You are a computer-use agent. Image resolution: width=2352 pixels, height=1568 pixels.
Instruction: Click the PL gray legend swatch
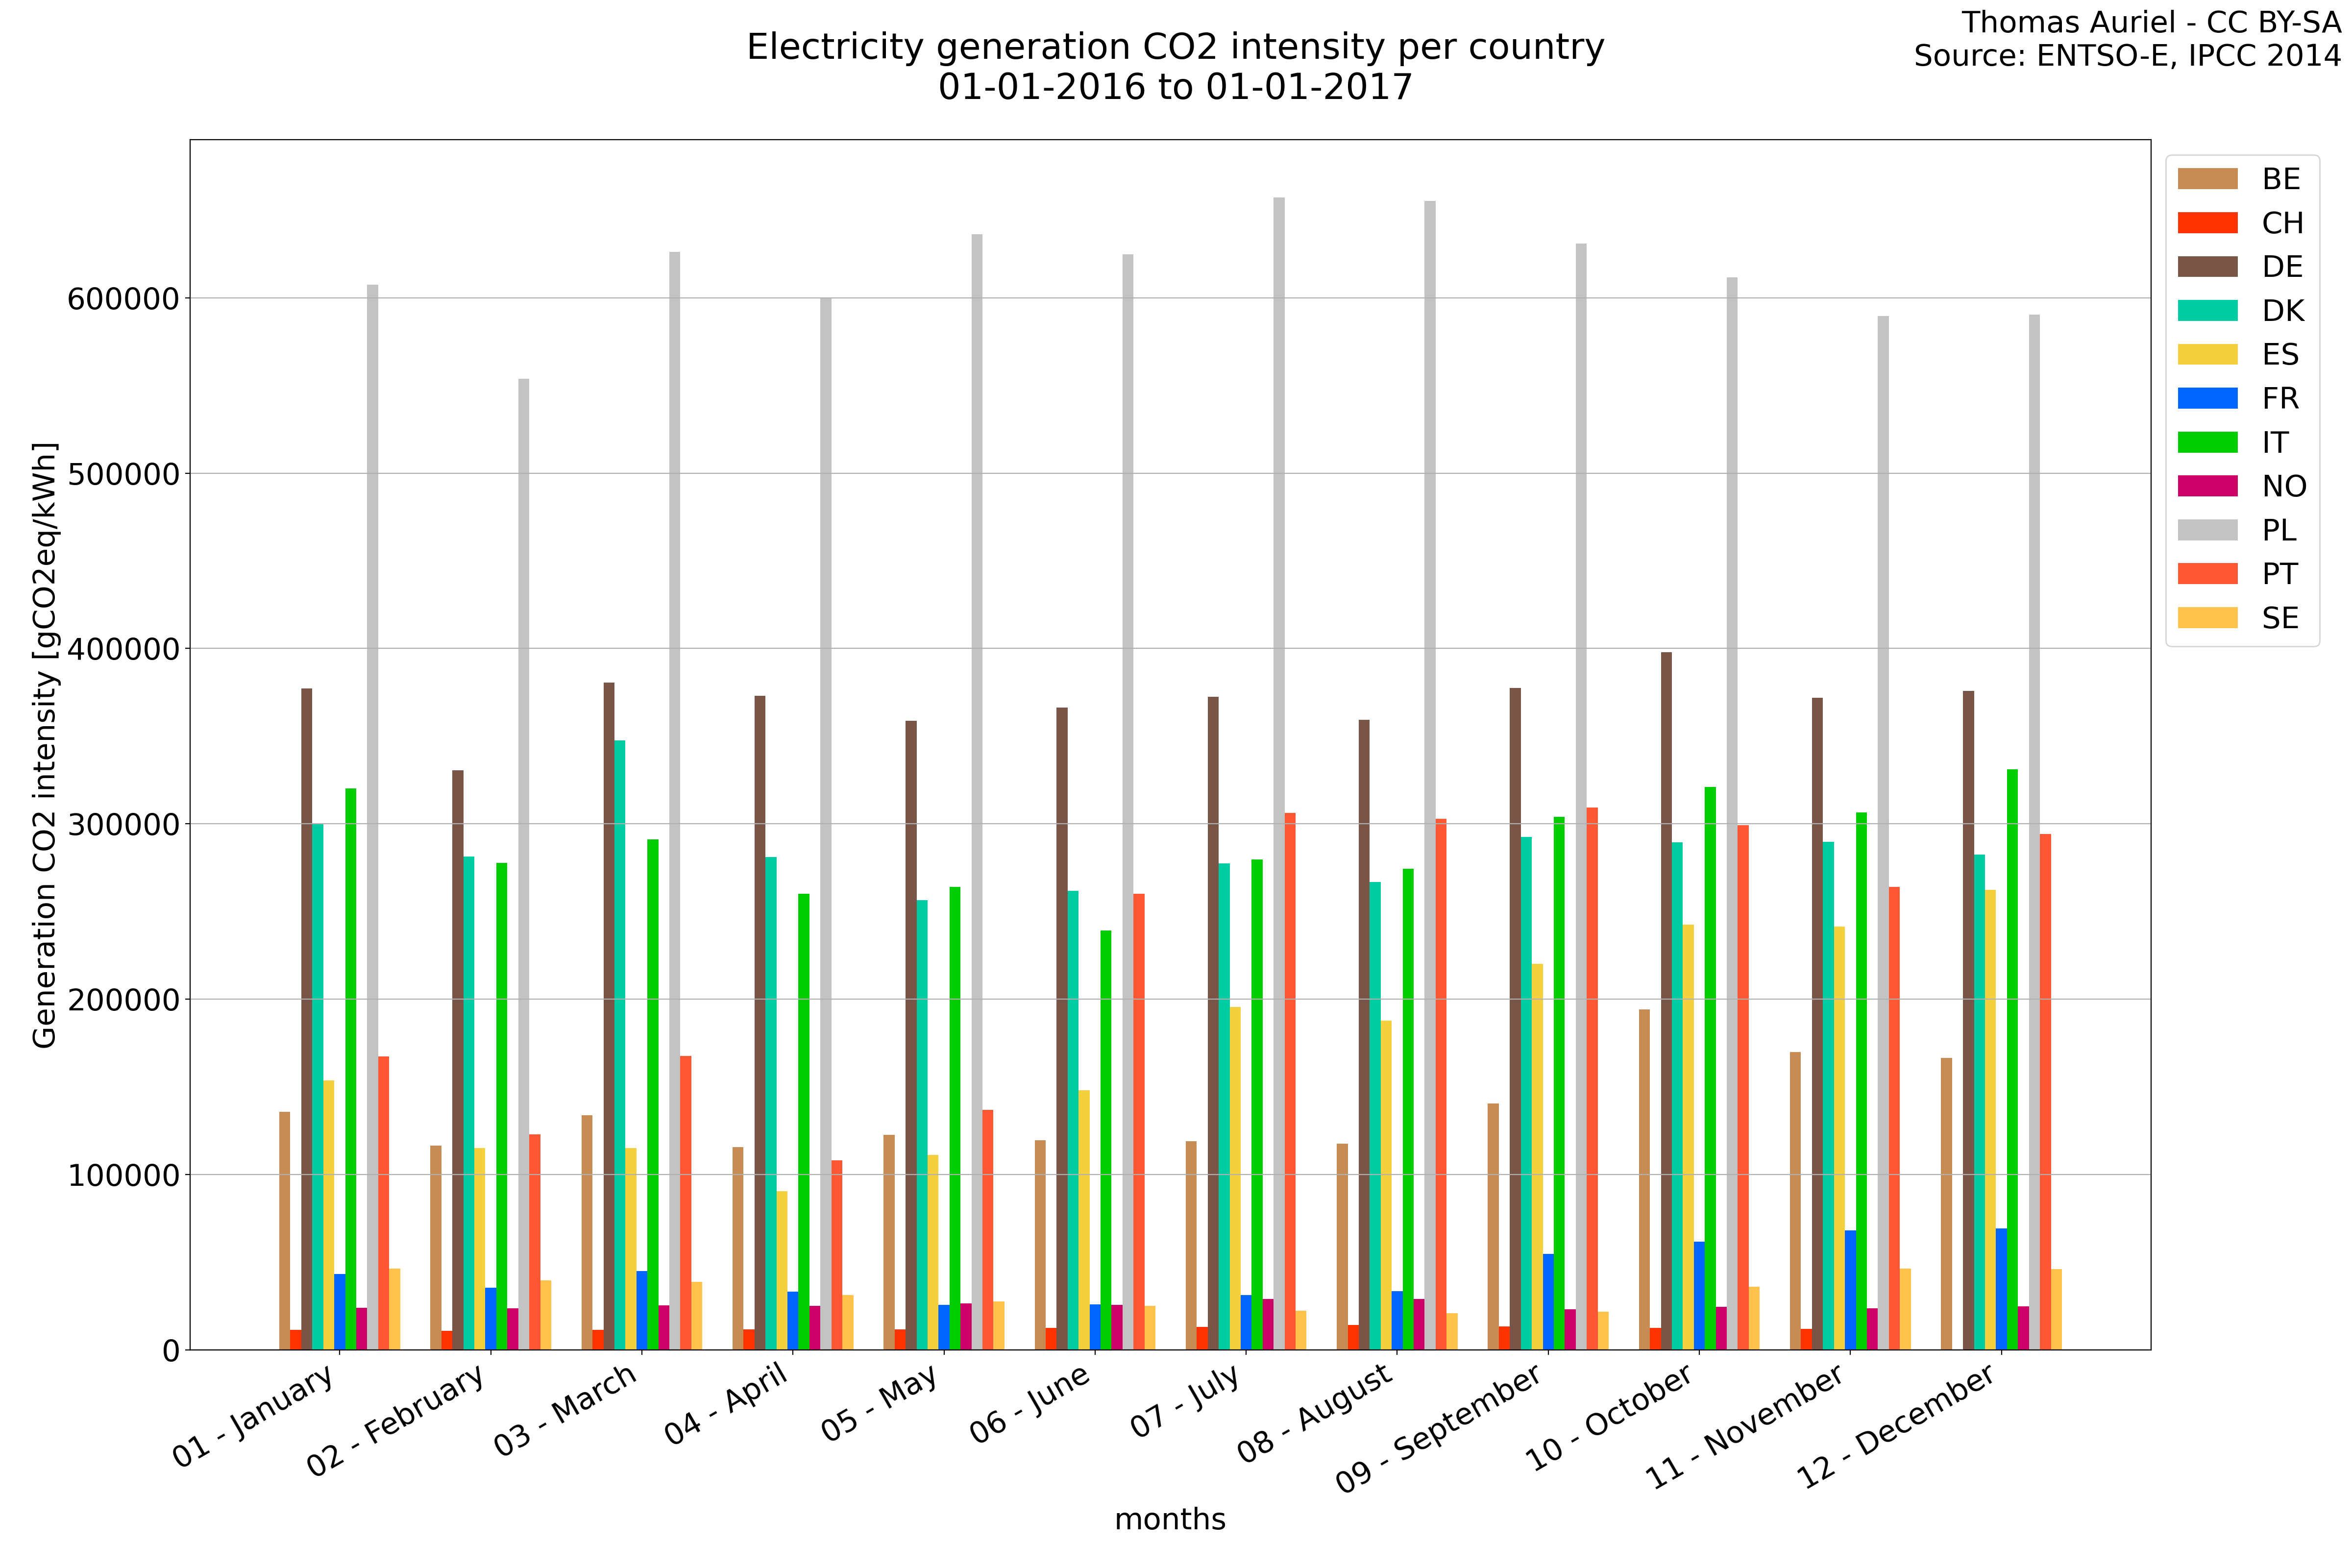pyautogui.click(x=2207, y=531)
